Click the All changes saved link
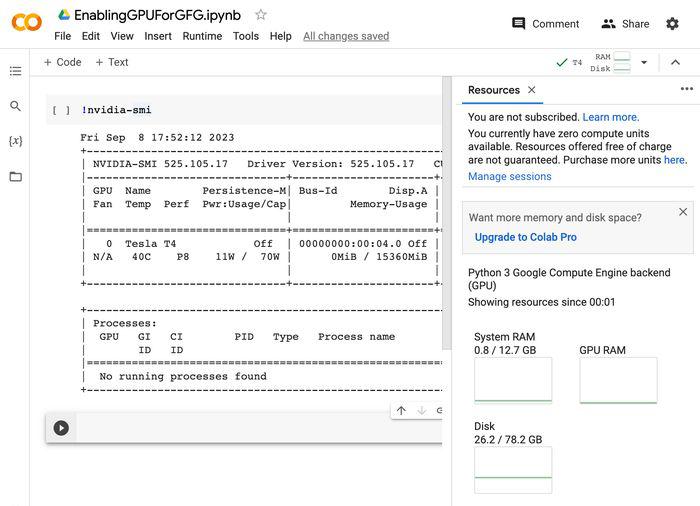Image resolution: width=700 pixels, height=506 pixels. [x=346, y=36]
